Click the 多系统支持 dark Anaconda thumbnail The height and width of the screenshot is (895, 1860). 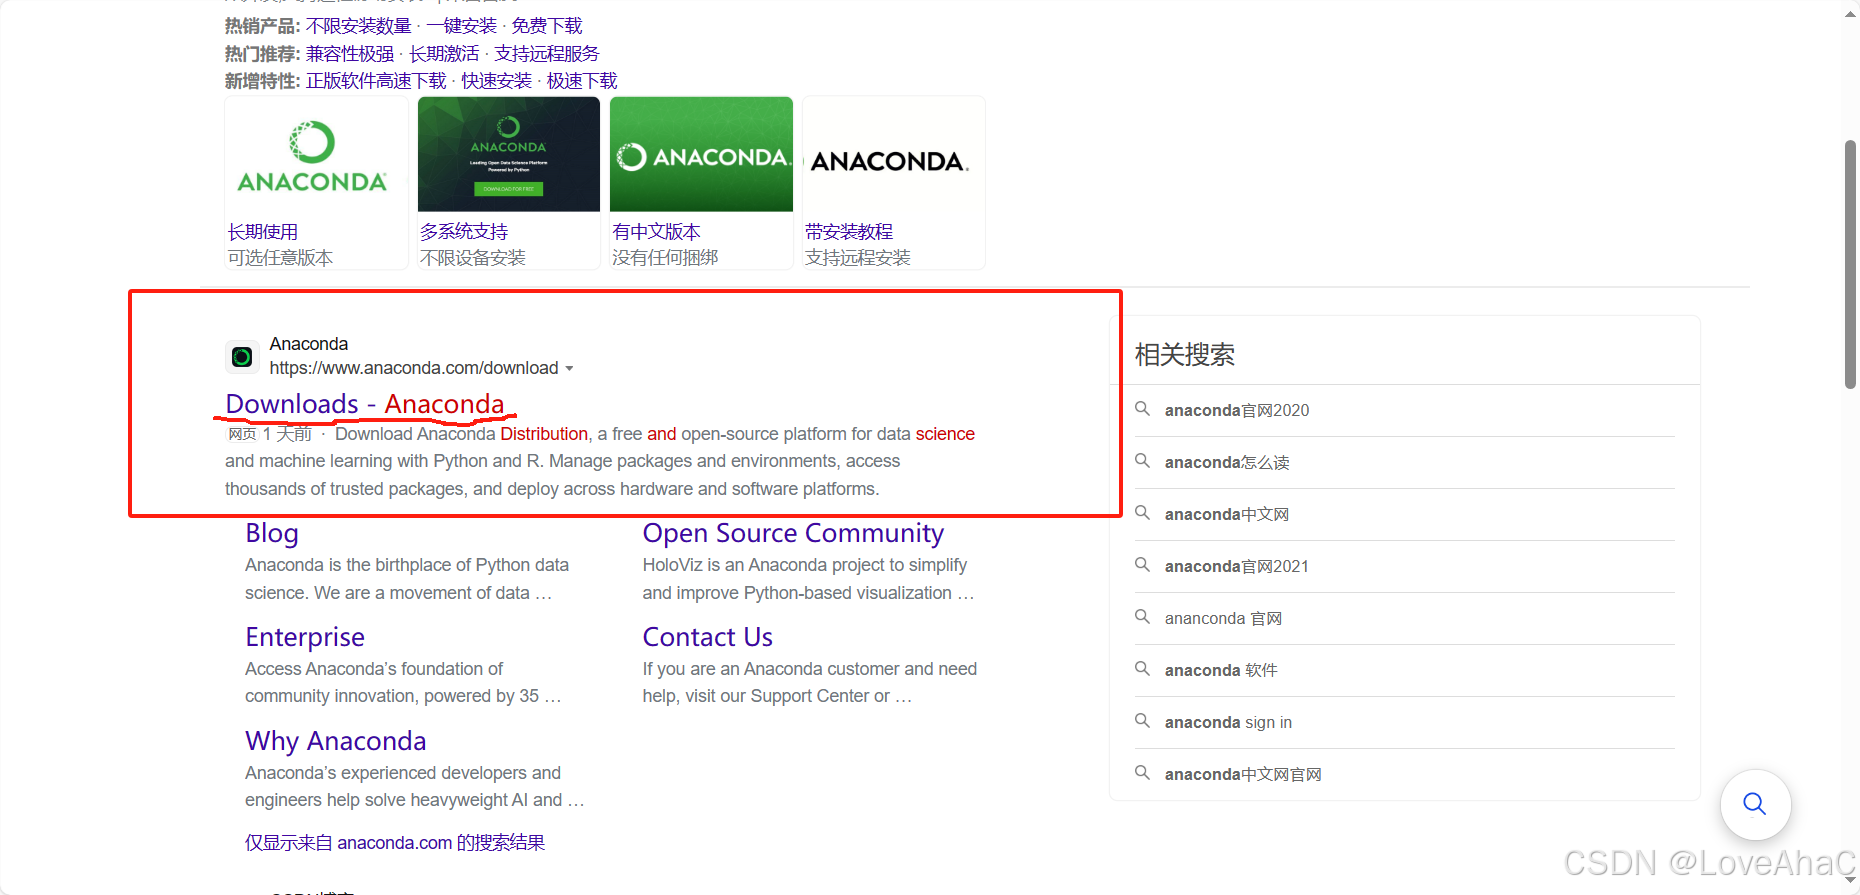[509, 155]
